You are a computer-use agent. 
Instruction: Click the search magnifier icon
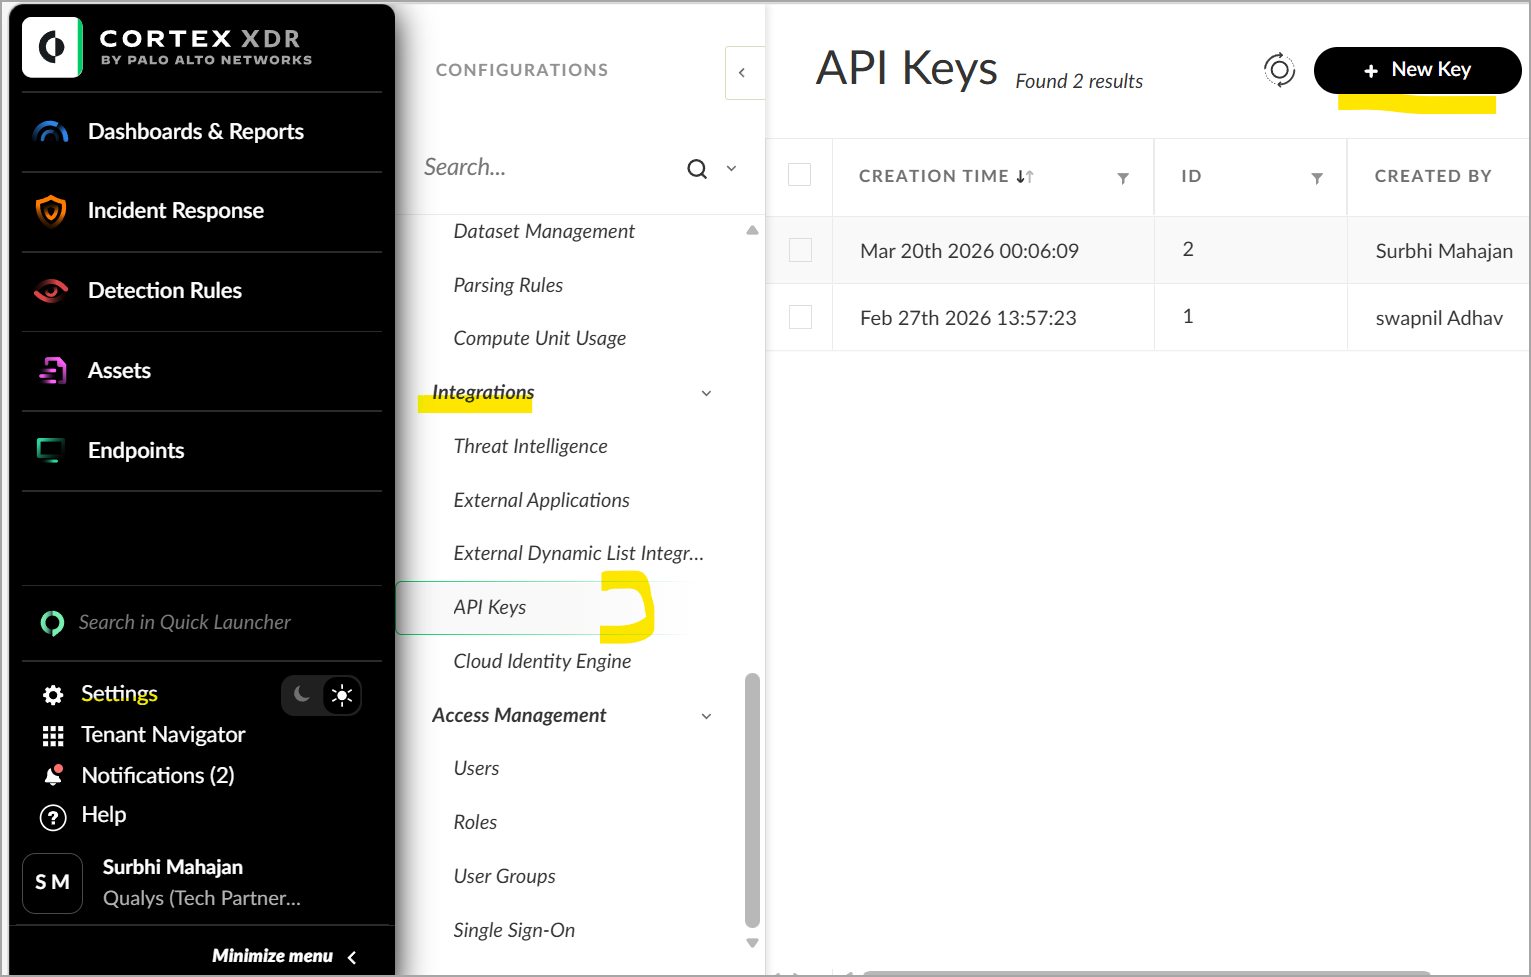pyautogui.click(x=697, y=169)
